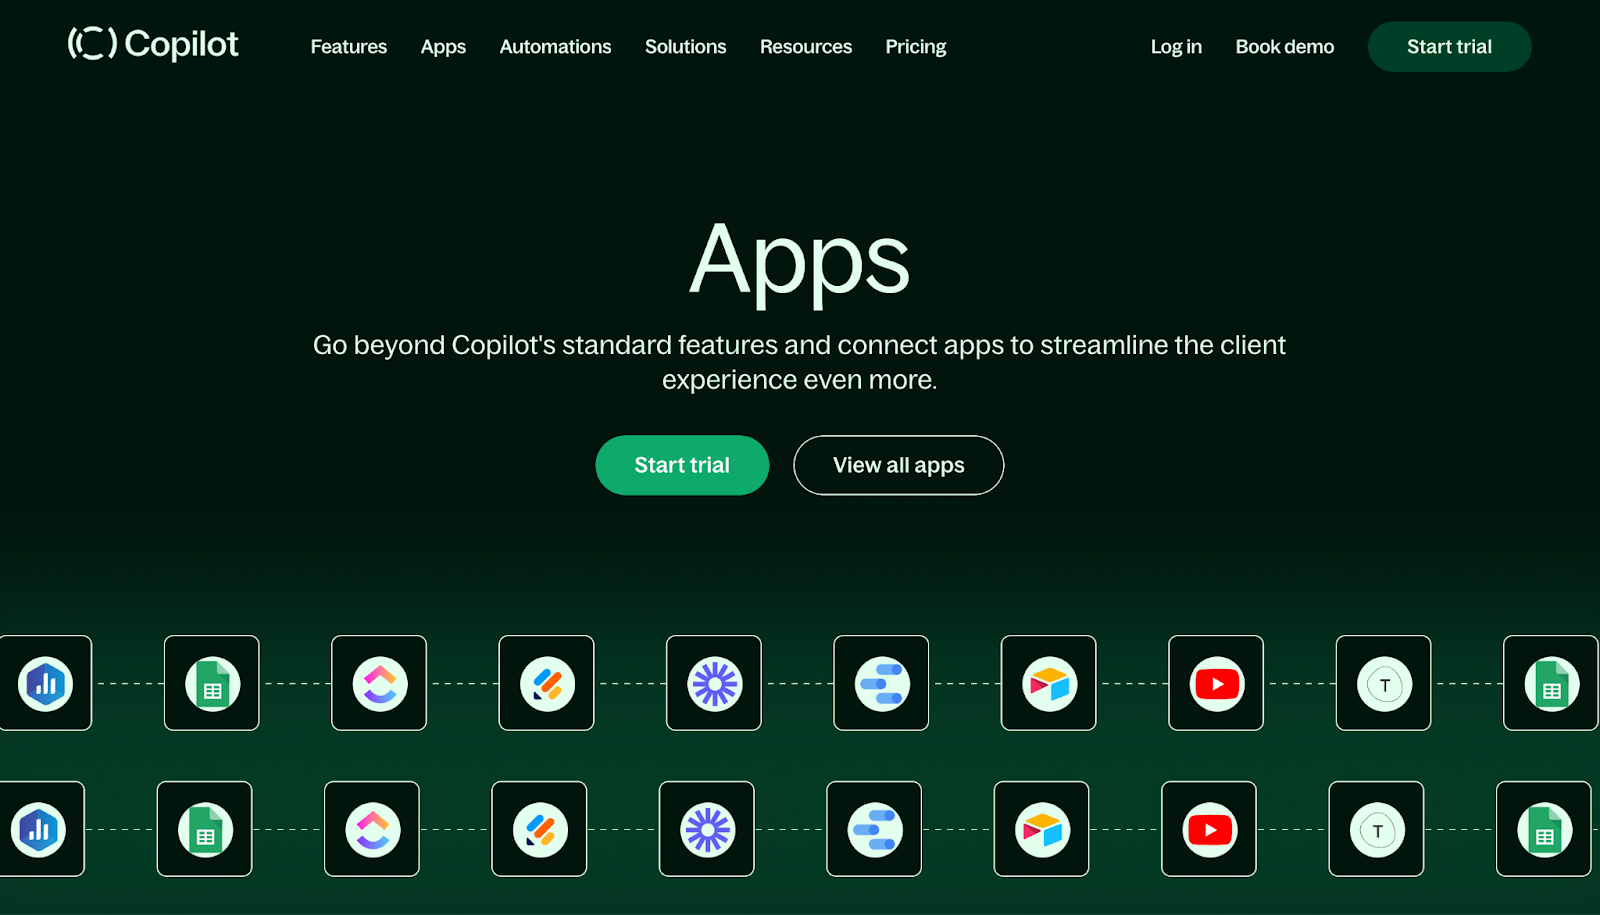
Task: Select Solutions in the top navigation
Action: tap(686, 47)
